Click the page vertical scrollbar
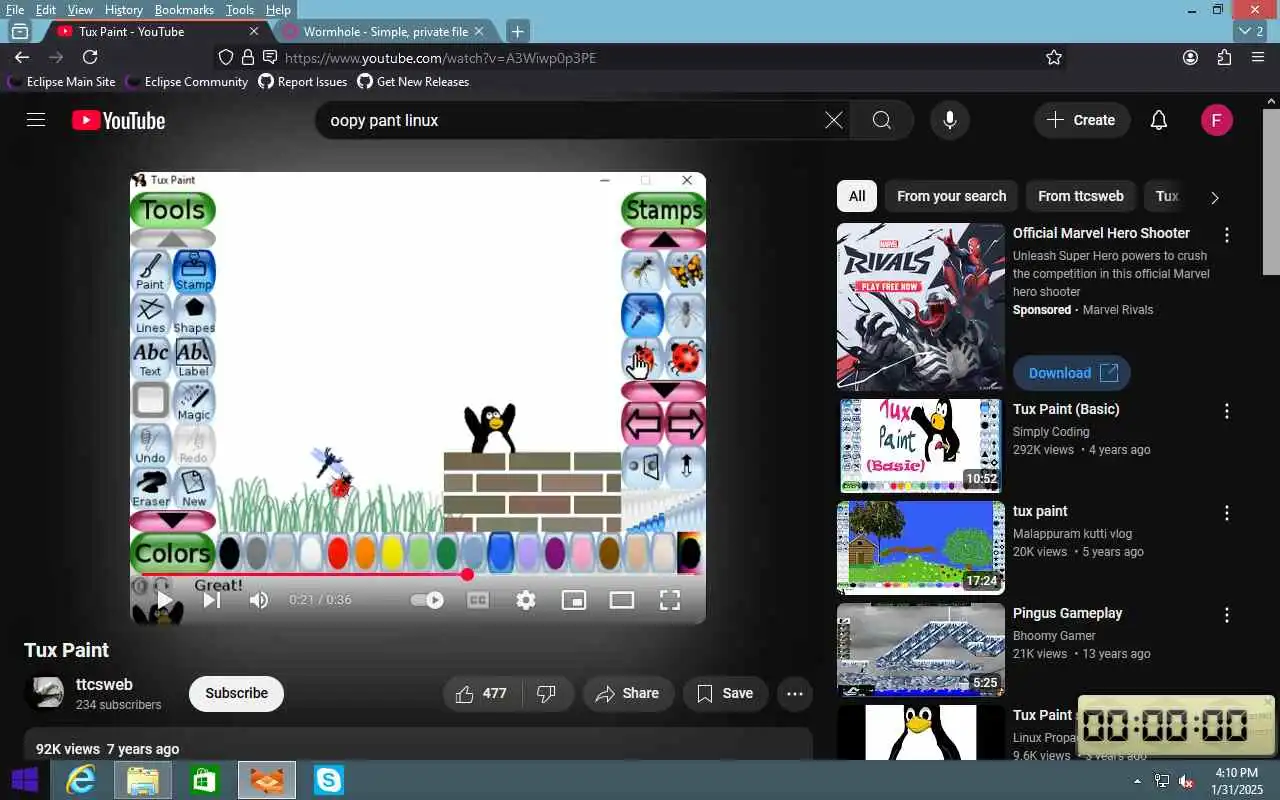1280x800 pixels. [x=1272, y=190]
